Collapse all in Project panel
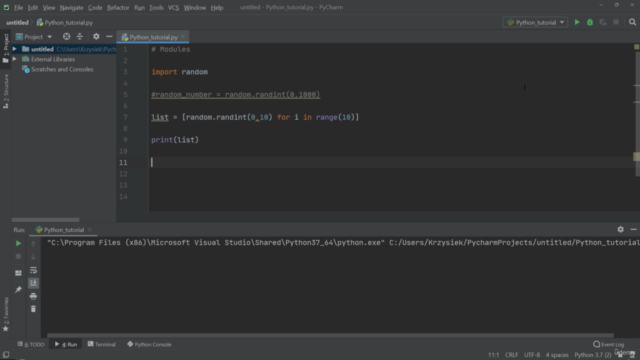This screenshot has width=640, height=360. pos(80,37)
